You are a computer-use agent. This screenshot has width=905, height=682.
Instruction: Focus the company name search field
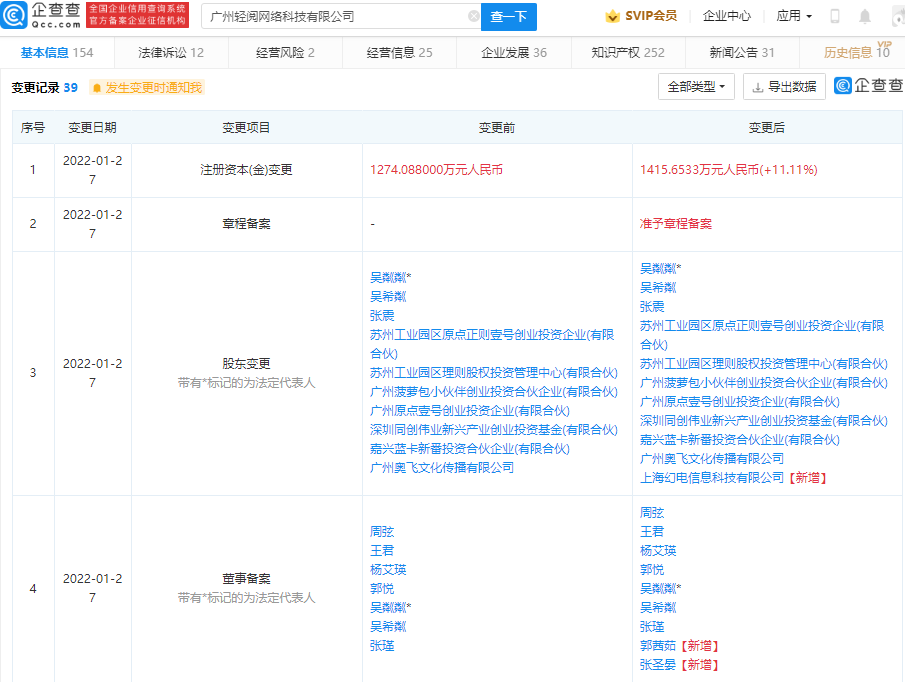click(x=341, y=17)
